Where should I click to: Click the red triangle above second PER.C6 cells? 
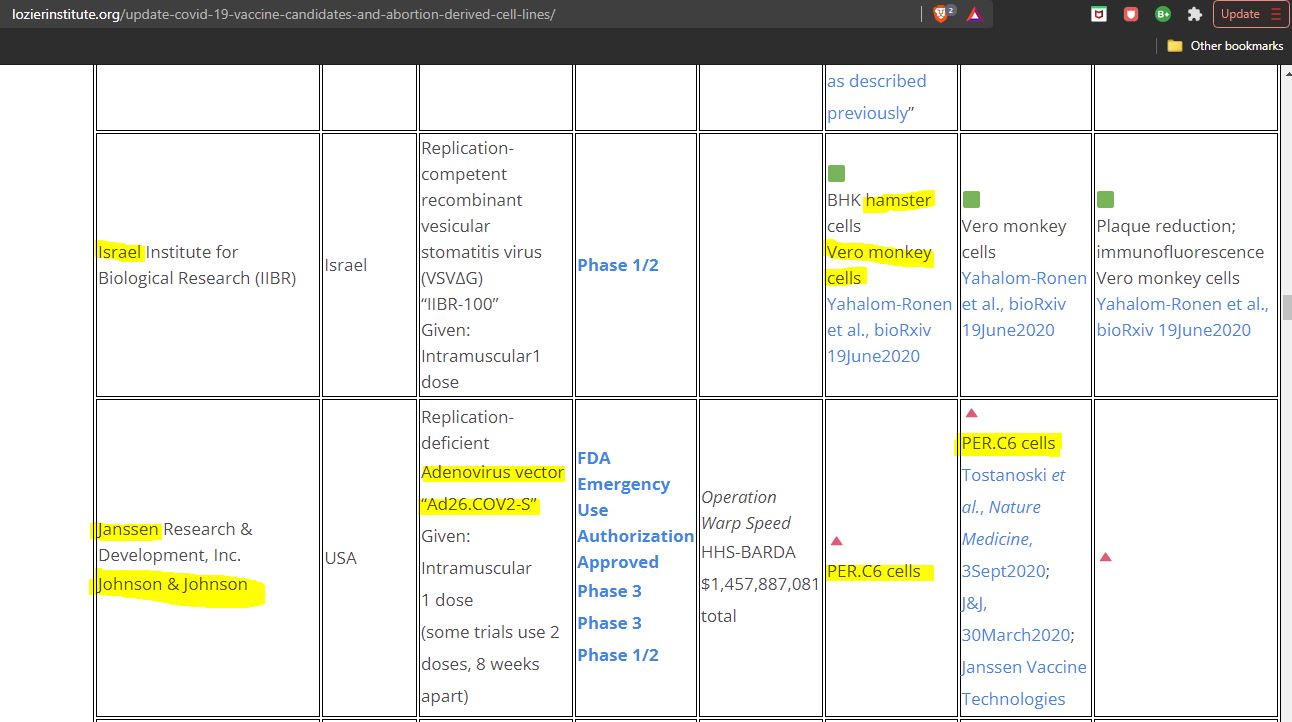(971, 413)
